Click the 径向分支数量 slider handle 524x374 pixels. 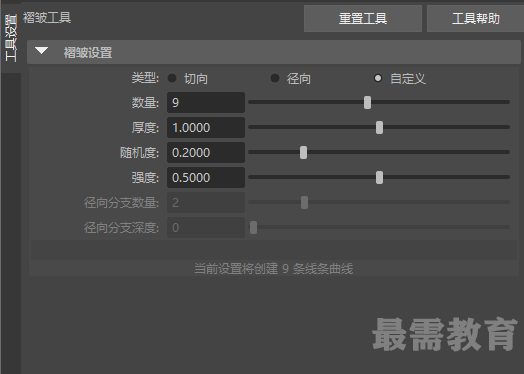304,203
